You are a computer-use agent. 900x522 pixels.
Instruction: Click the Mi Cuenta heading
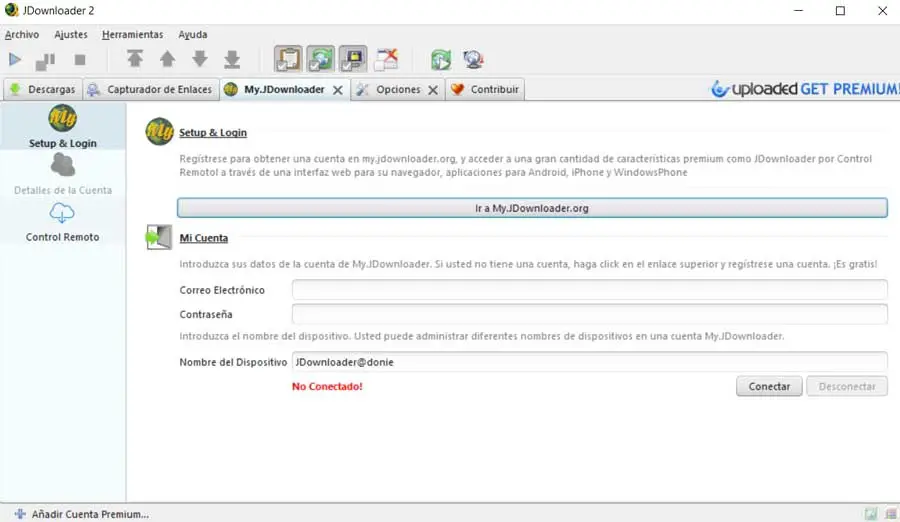pyautogui.click(x=204, y=238)
